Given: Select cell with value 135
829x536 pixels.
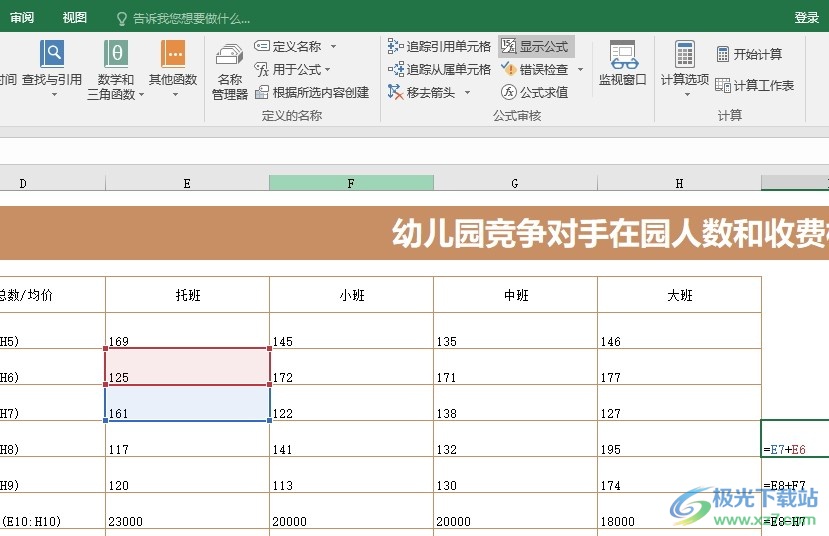Looking at the screenshot, I should 515,330.
